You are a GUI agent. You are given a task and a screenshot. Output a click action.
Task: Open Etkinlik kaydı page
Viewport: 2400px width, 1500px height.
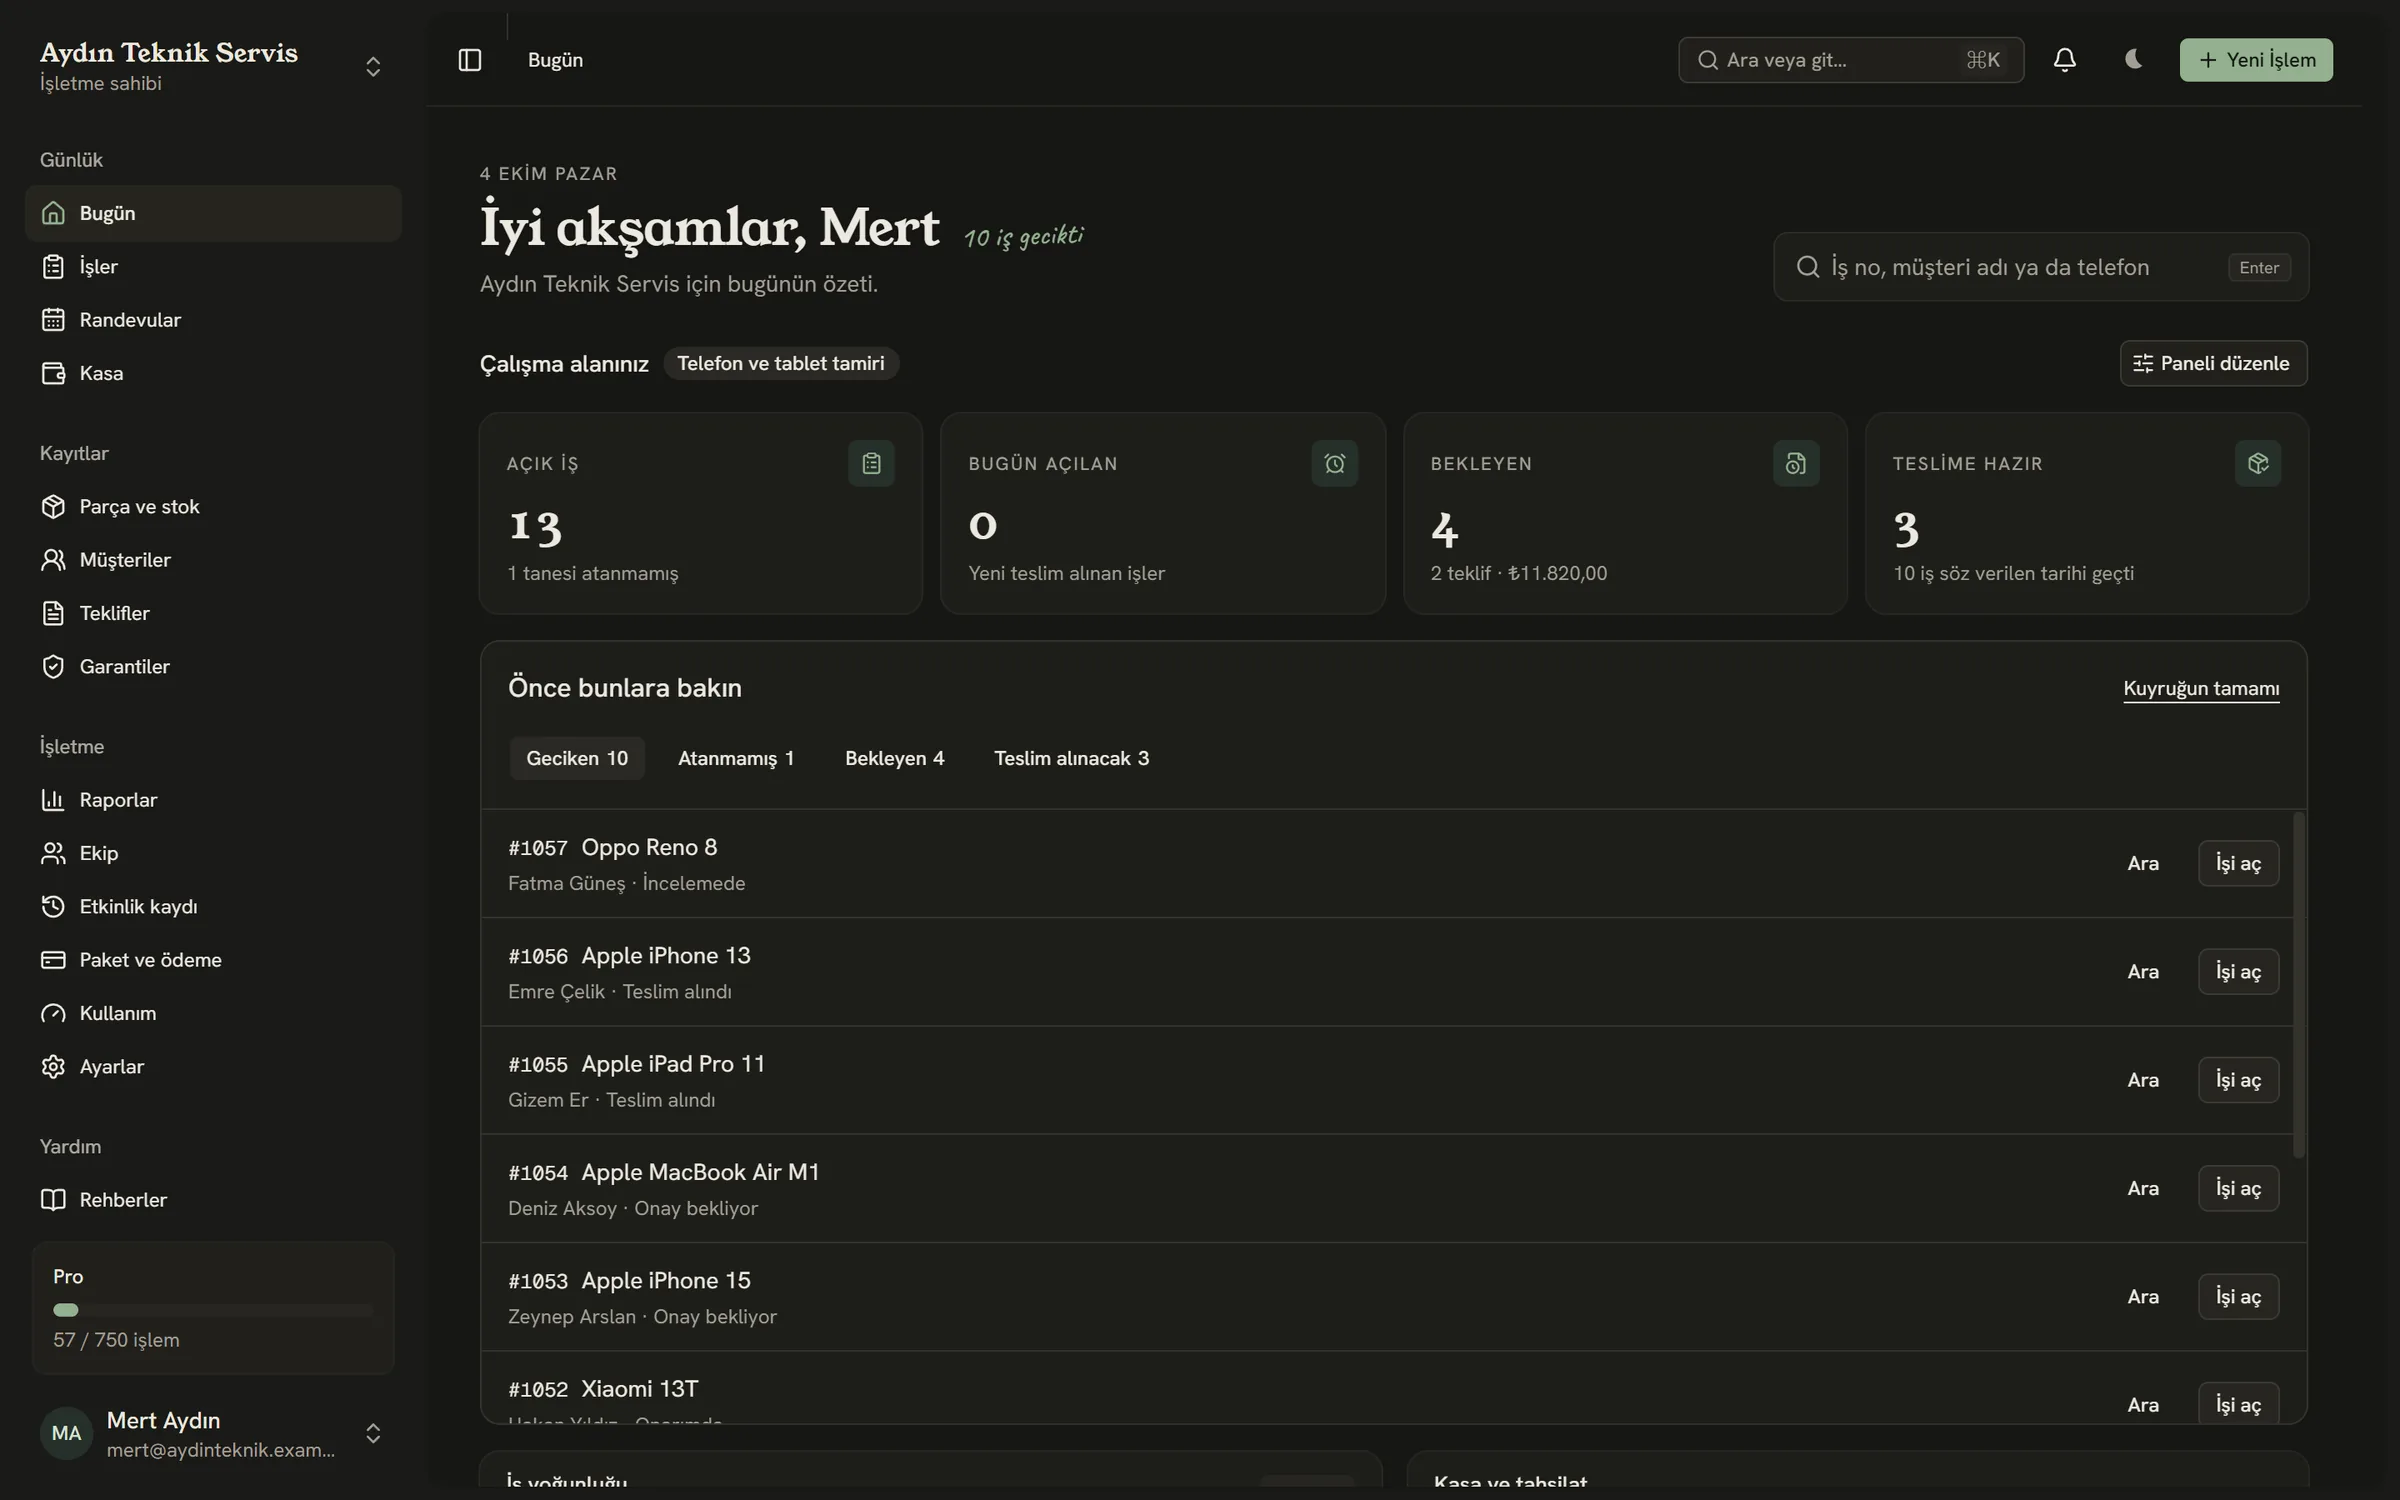pos(213,906)
